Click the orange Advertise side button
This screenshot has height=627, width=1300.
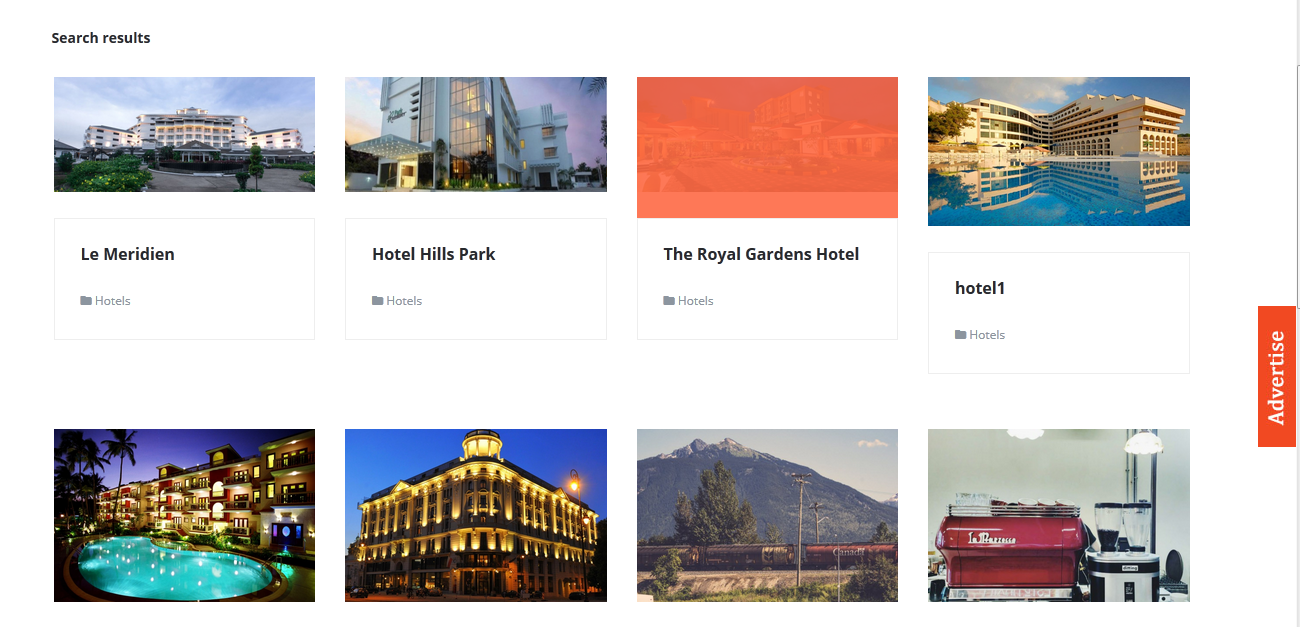point(1277,377)
